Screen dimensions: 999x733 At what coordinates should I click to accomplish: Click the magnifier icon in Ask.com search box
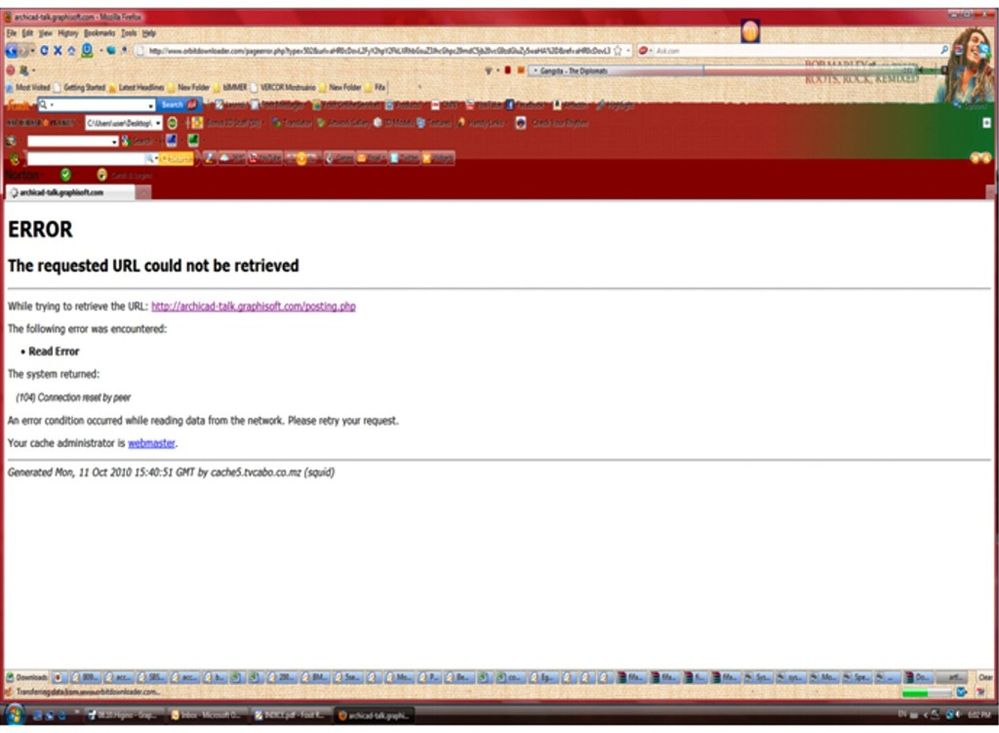point(944,50)
